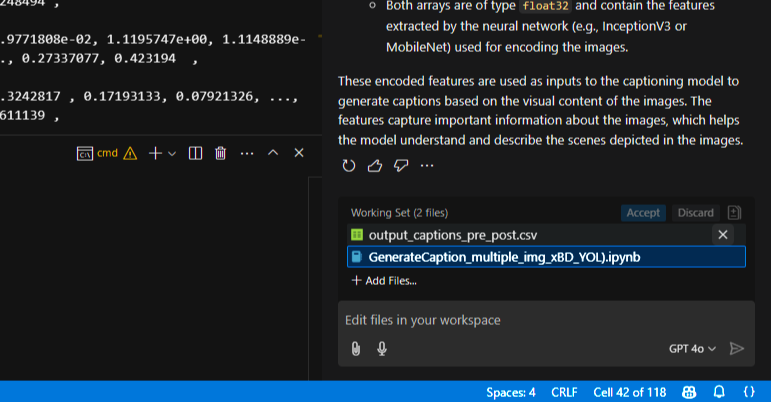Attach context with the paperclip icon
The height and width of the screenshot is (402, 771).
coord(355,349)
